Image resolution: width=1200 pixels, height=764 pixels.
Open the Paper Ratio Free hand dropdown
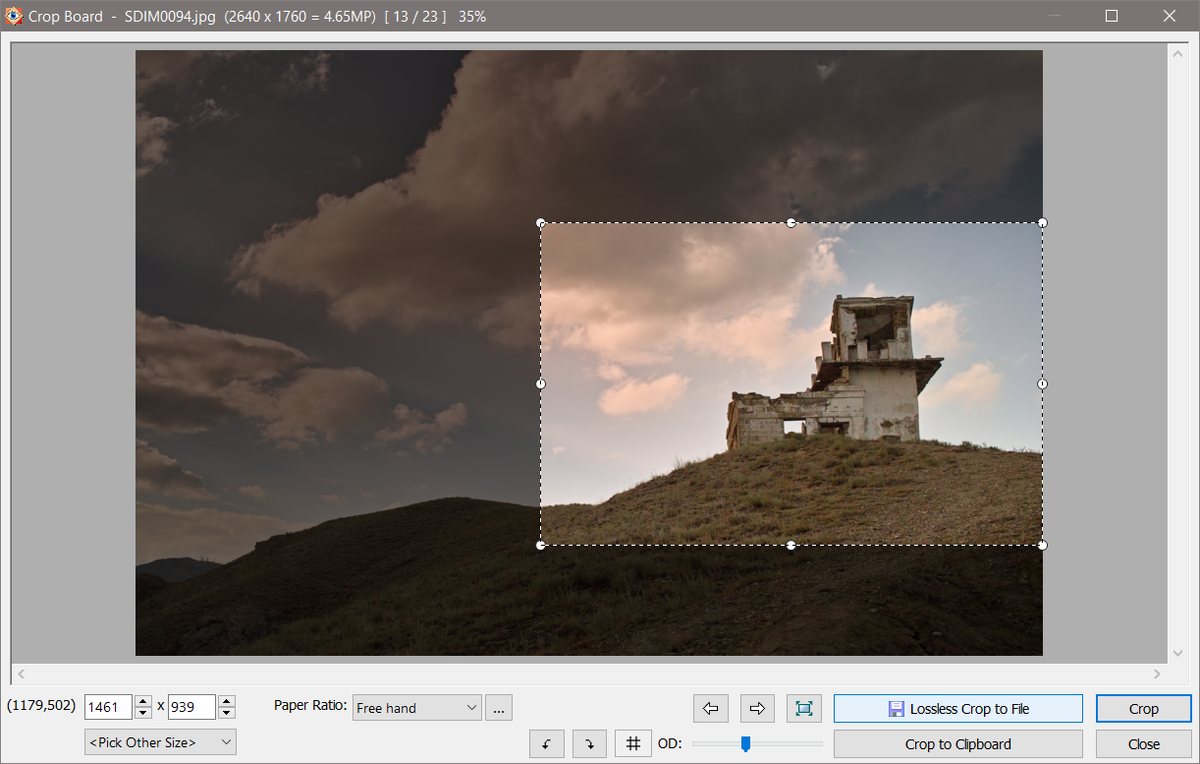(417, 708)
